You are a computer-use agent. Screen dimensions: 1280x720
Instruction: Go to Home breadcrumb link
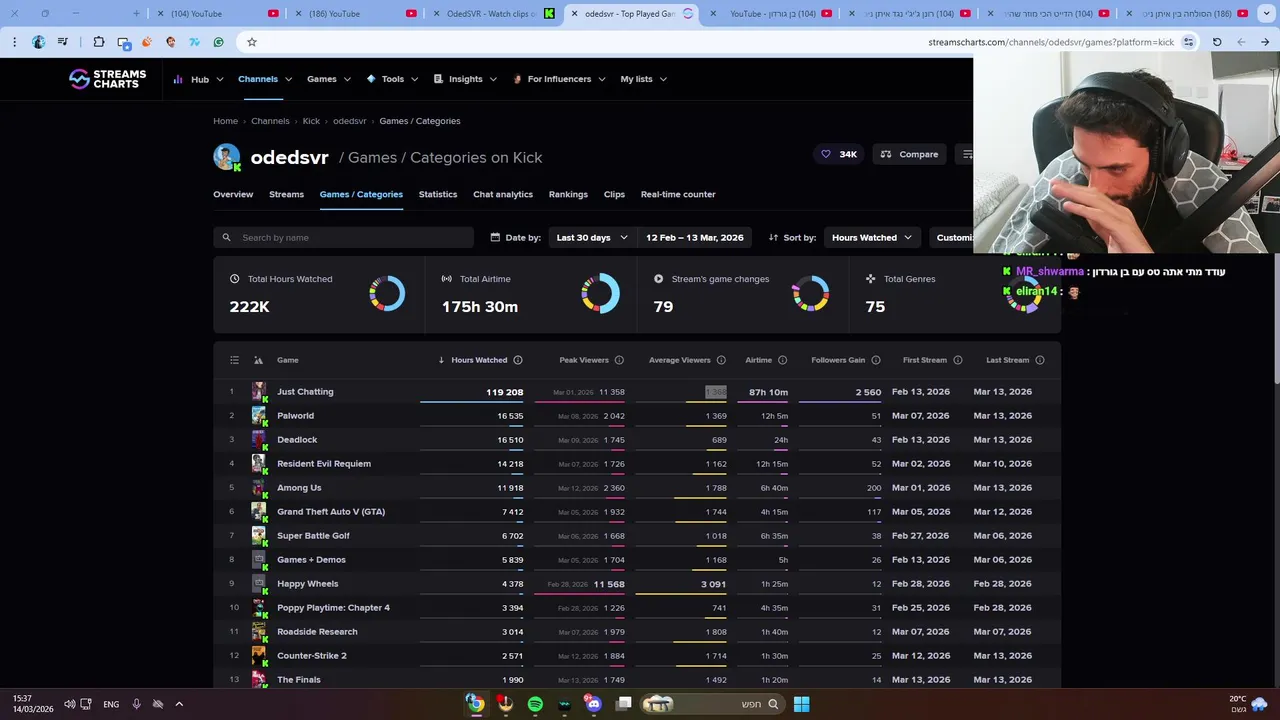tap(225, 121)
